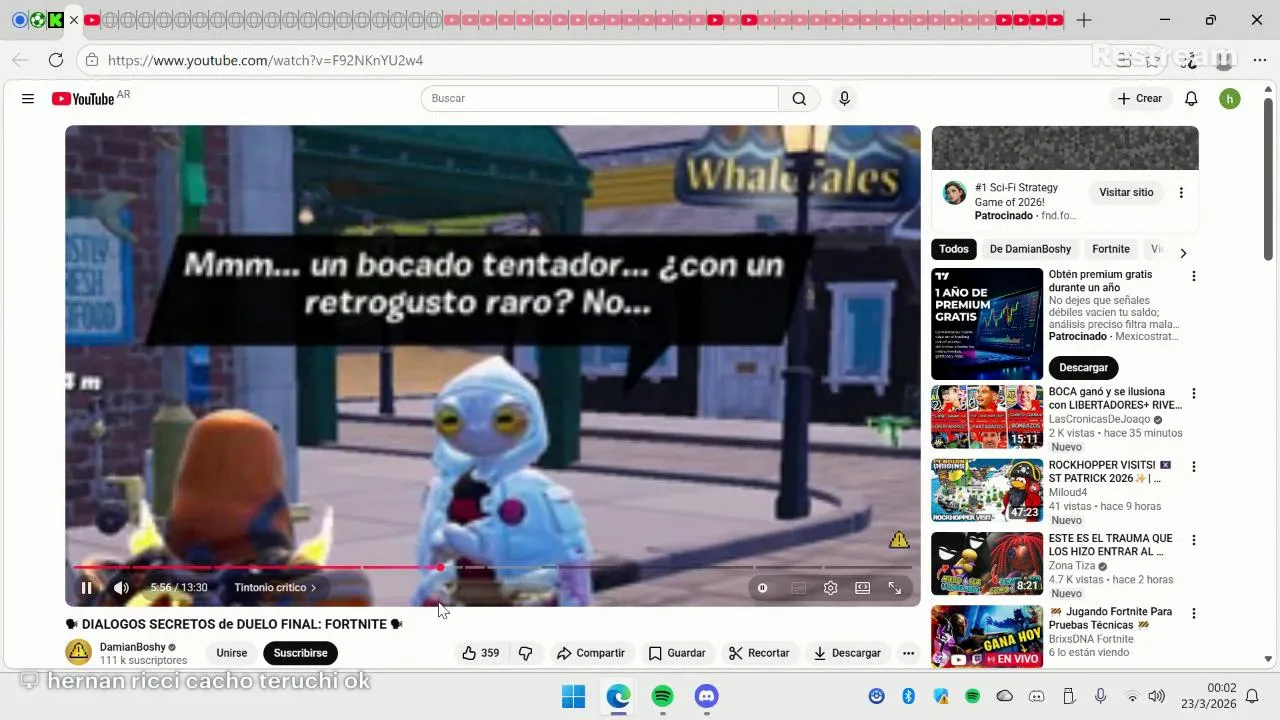This screenshot has height=720, width=1280.
Task: Expand 'Tintonio crítico' chapter list
Action: coord(275,588)
